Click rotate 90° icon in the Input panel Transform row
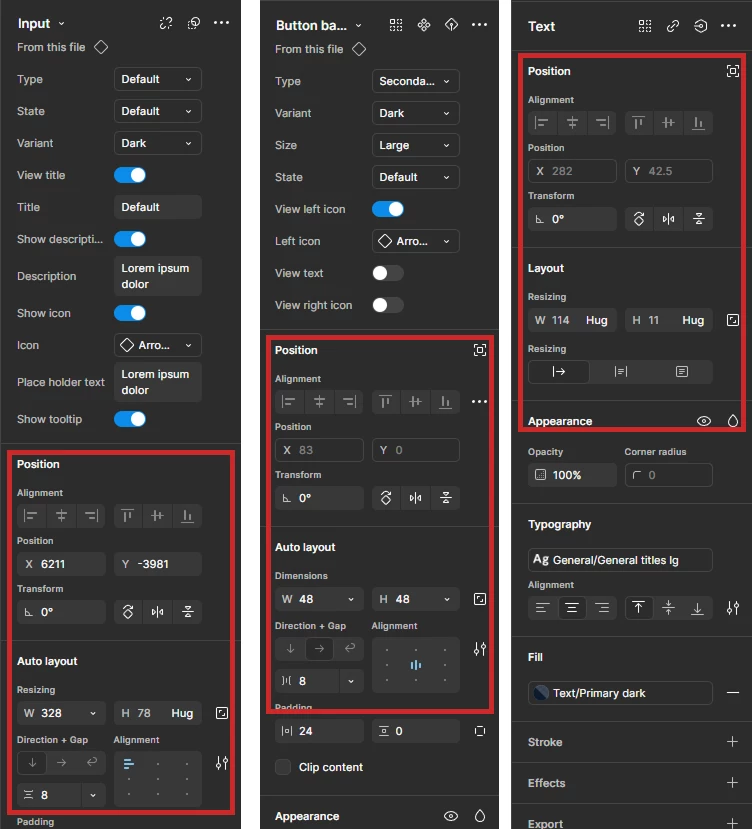The image size is (752, 829). [x=128, y=612]
